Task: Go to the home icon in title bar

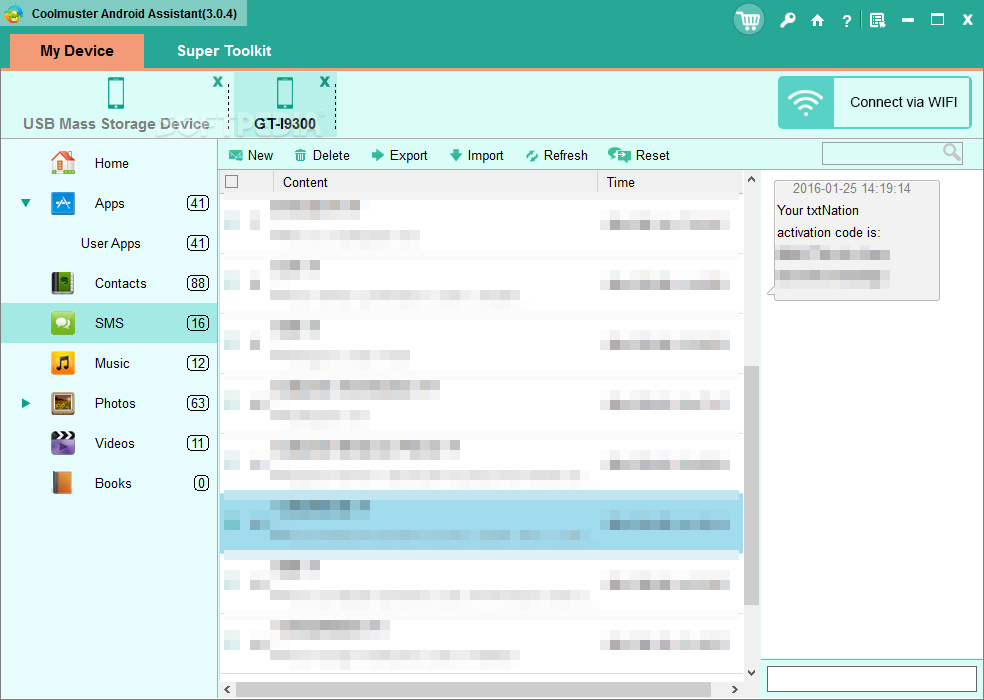Action: (x=817, y=21)
